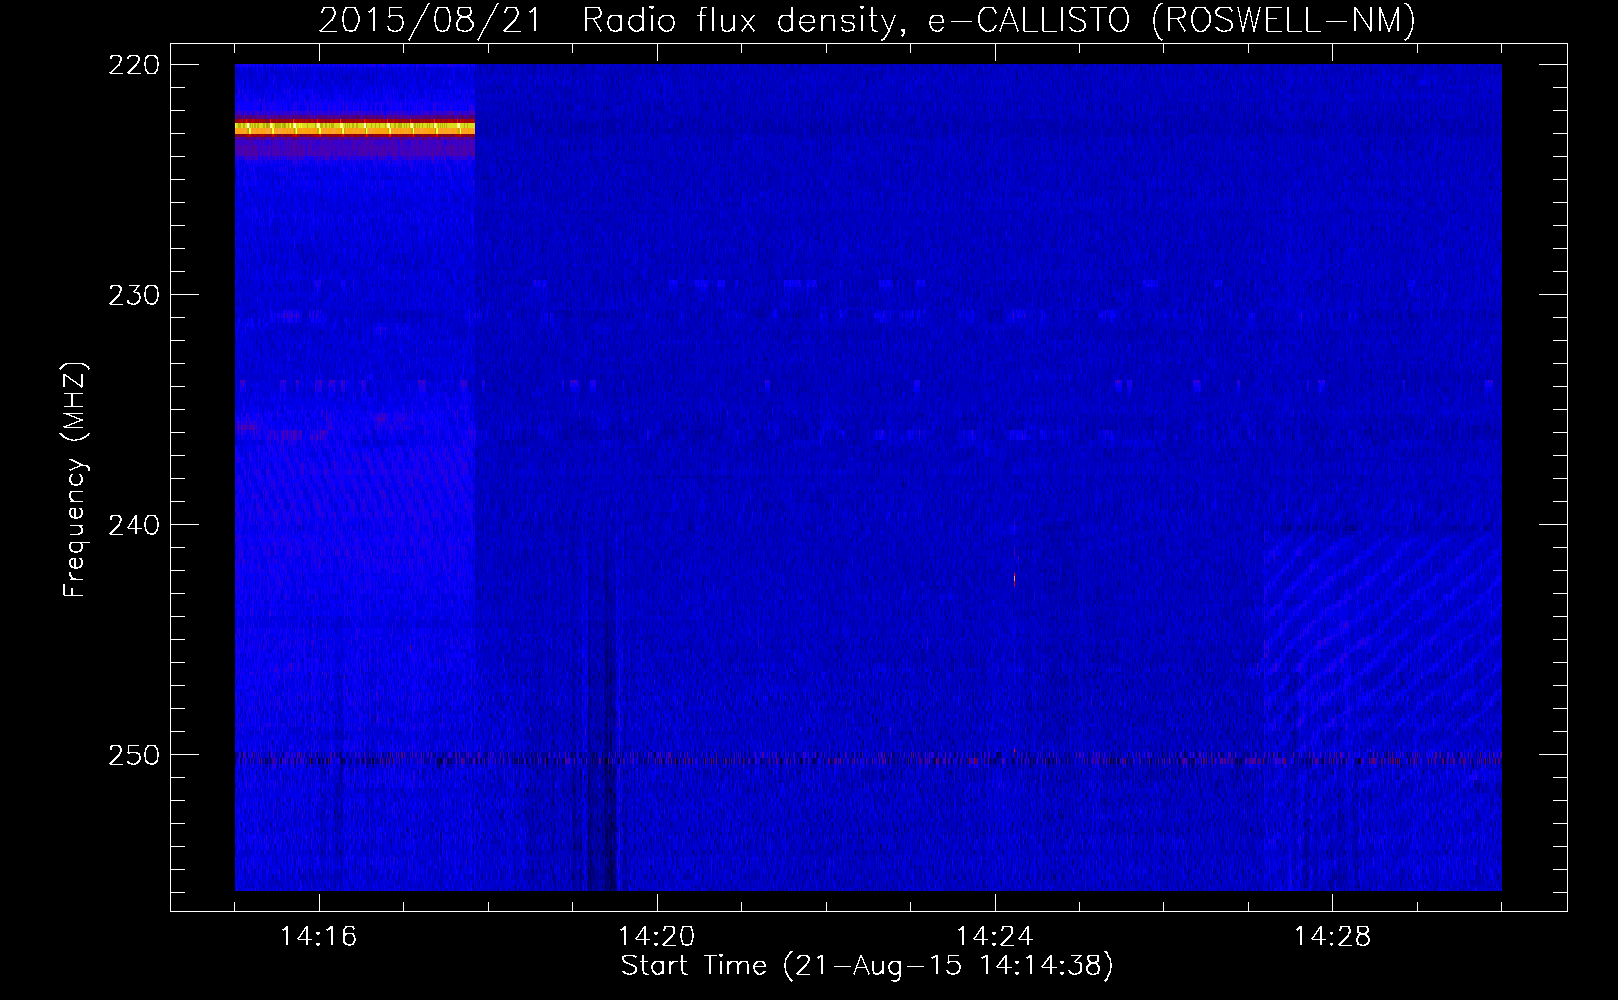Click the red dotted horizontal line at 250 MHz
Image resolution: width=1618 pixels, height=1000 pixels.
(x=868, y=760)
